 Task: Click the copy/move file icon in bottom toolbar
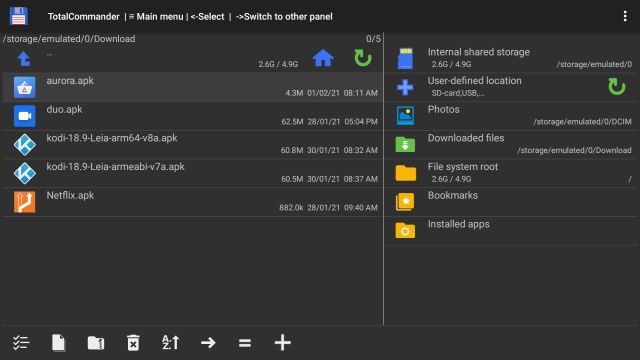(x=58, y=342)
